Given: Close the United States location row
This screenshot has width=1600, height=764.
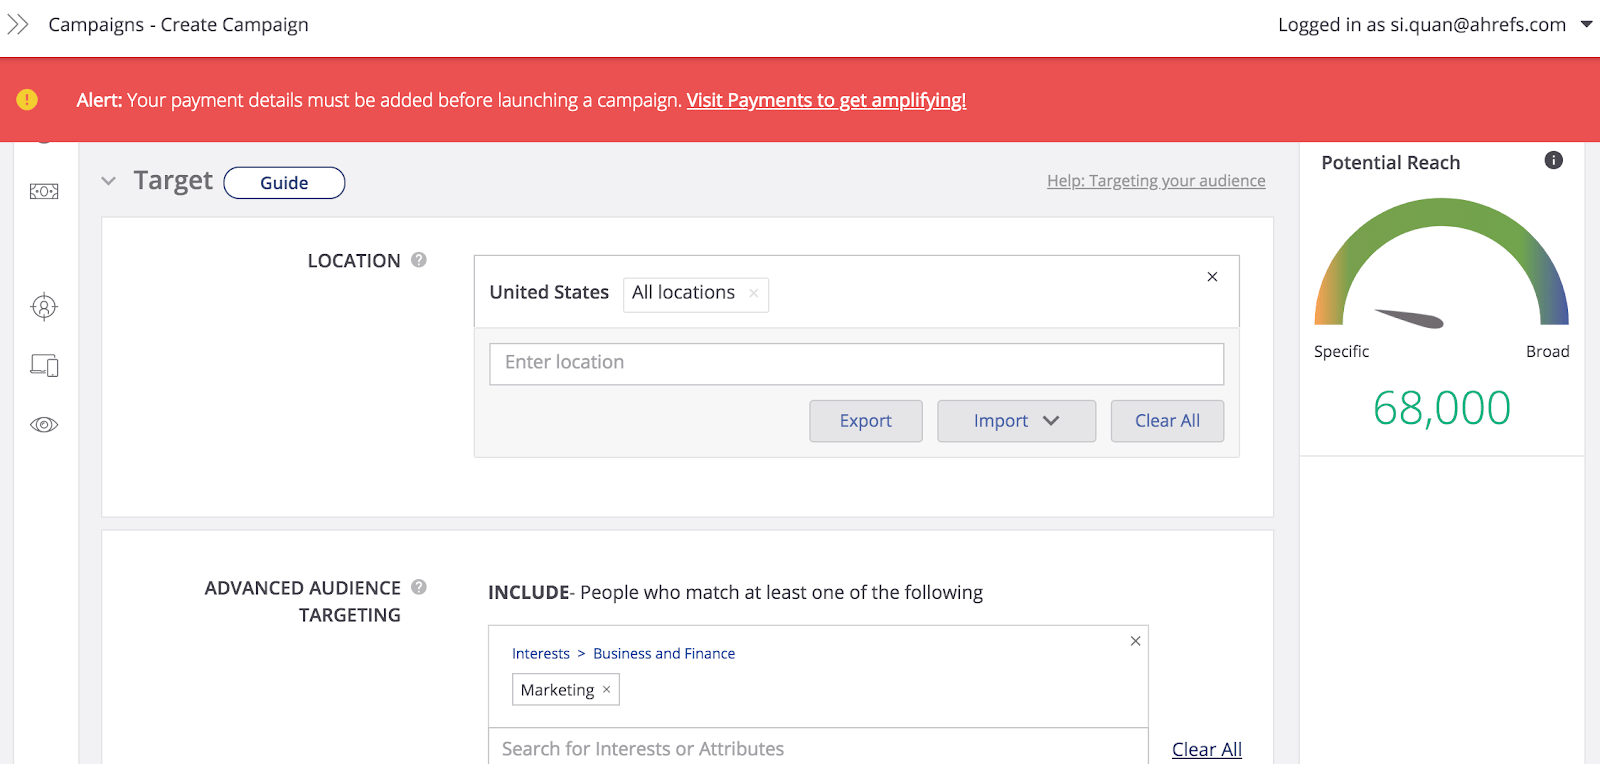Looking at the screenshot, I should click(x=1212, y=277).
